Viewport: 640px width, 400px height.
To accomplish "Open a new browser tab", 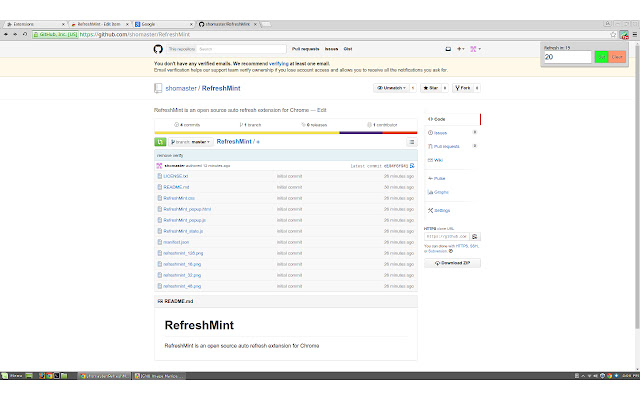I will pos(266,24).
